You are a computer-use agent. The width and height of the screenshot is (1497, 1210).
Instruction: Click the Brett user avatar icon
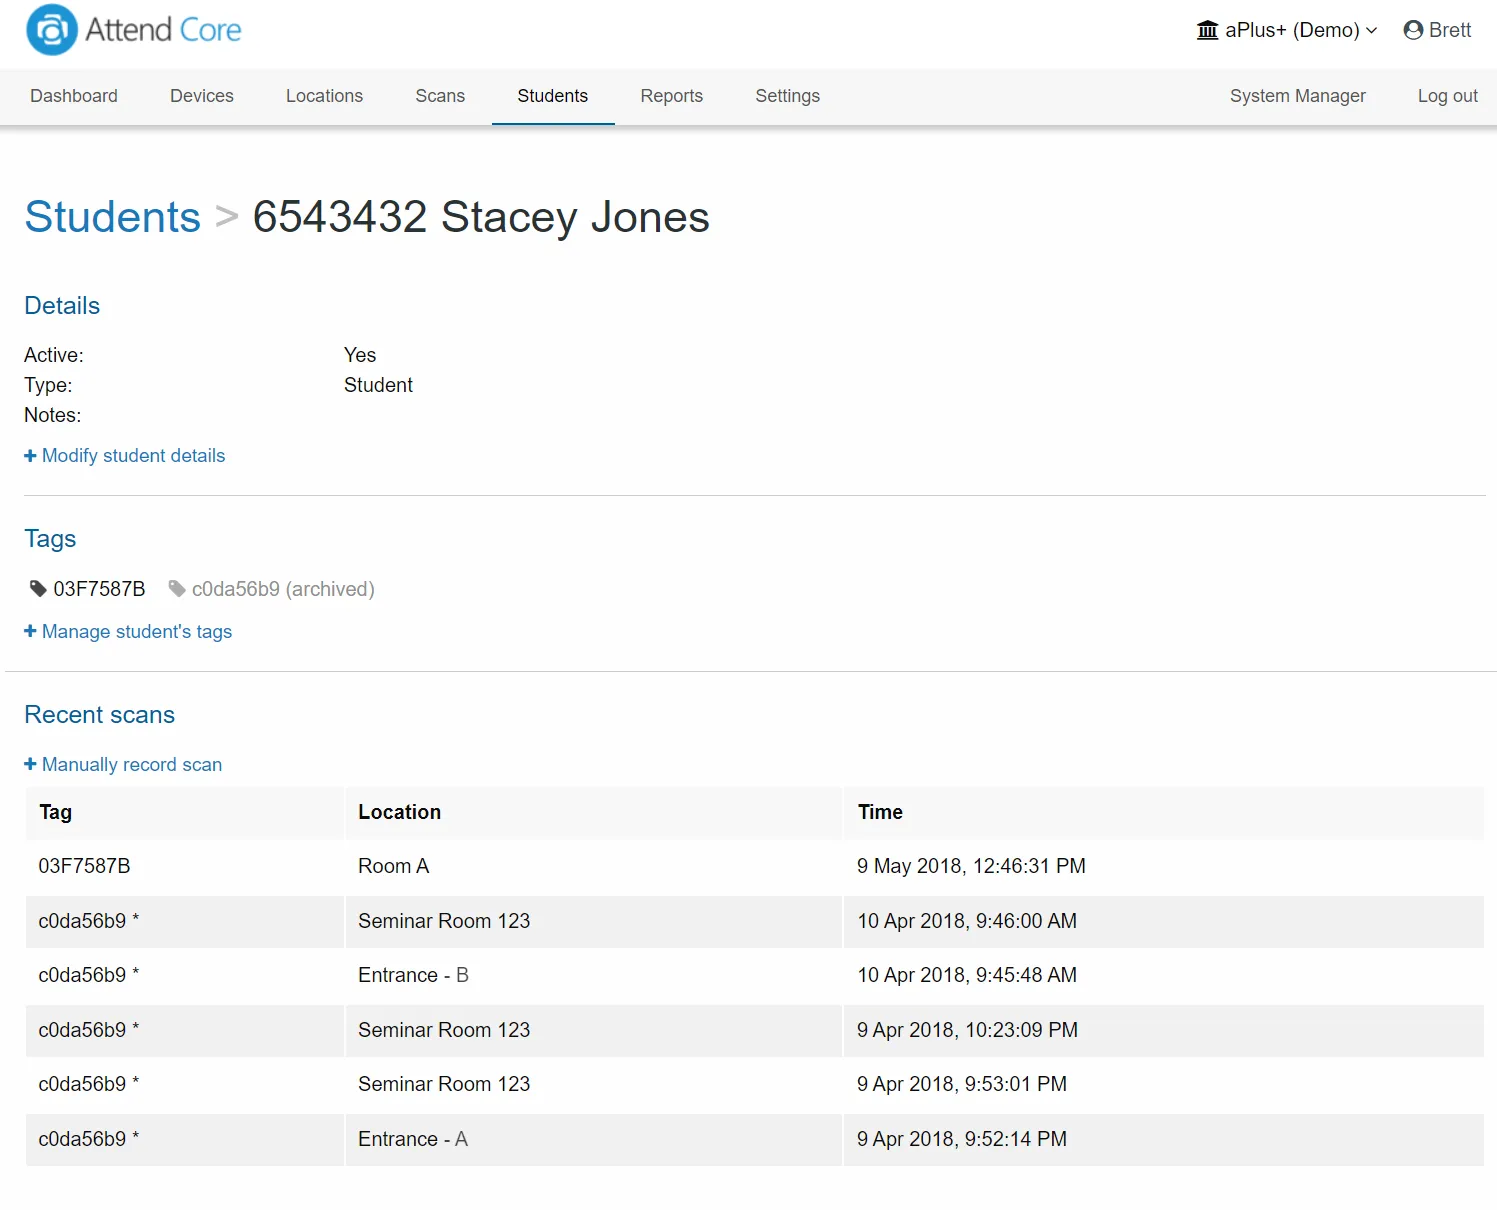[x=1413, y=30]
